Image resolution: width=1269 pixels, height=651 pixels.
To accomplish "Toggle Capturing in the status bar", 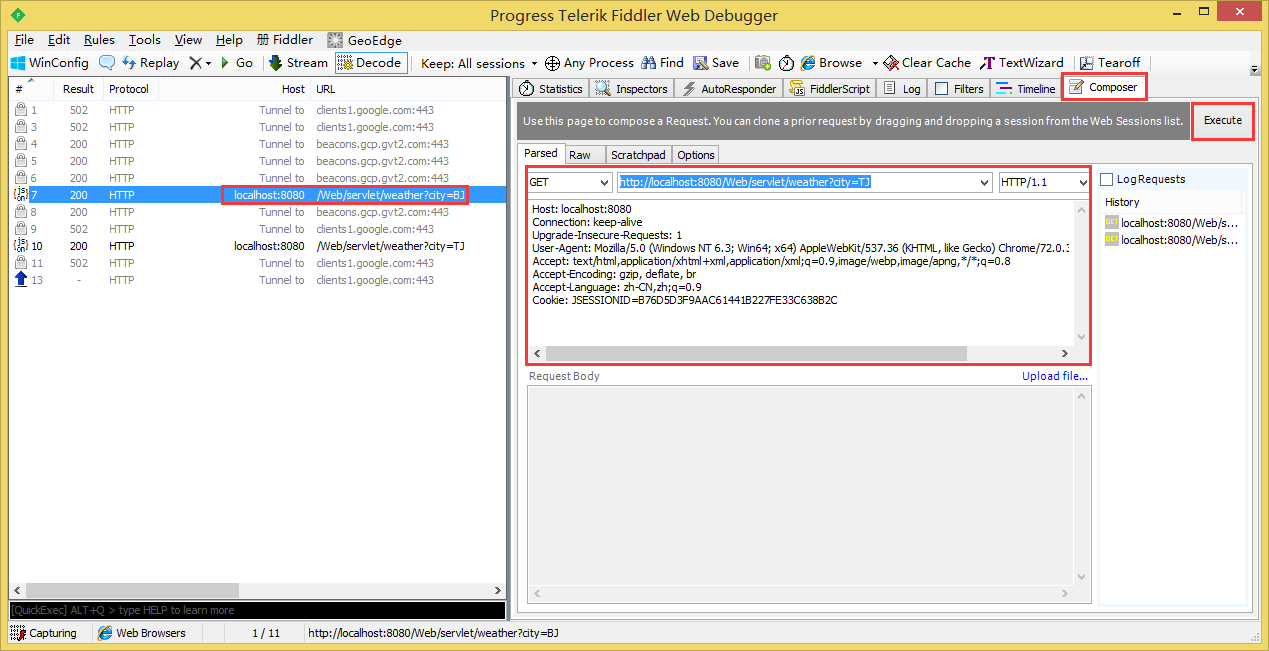I will pos(44,633).
